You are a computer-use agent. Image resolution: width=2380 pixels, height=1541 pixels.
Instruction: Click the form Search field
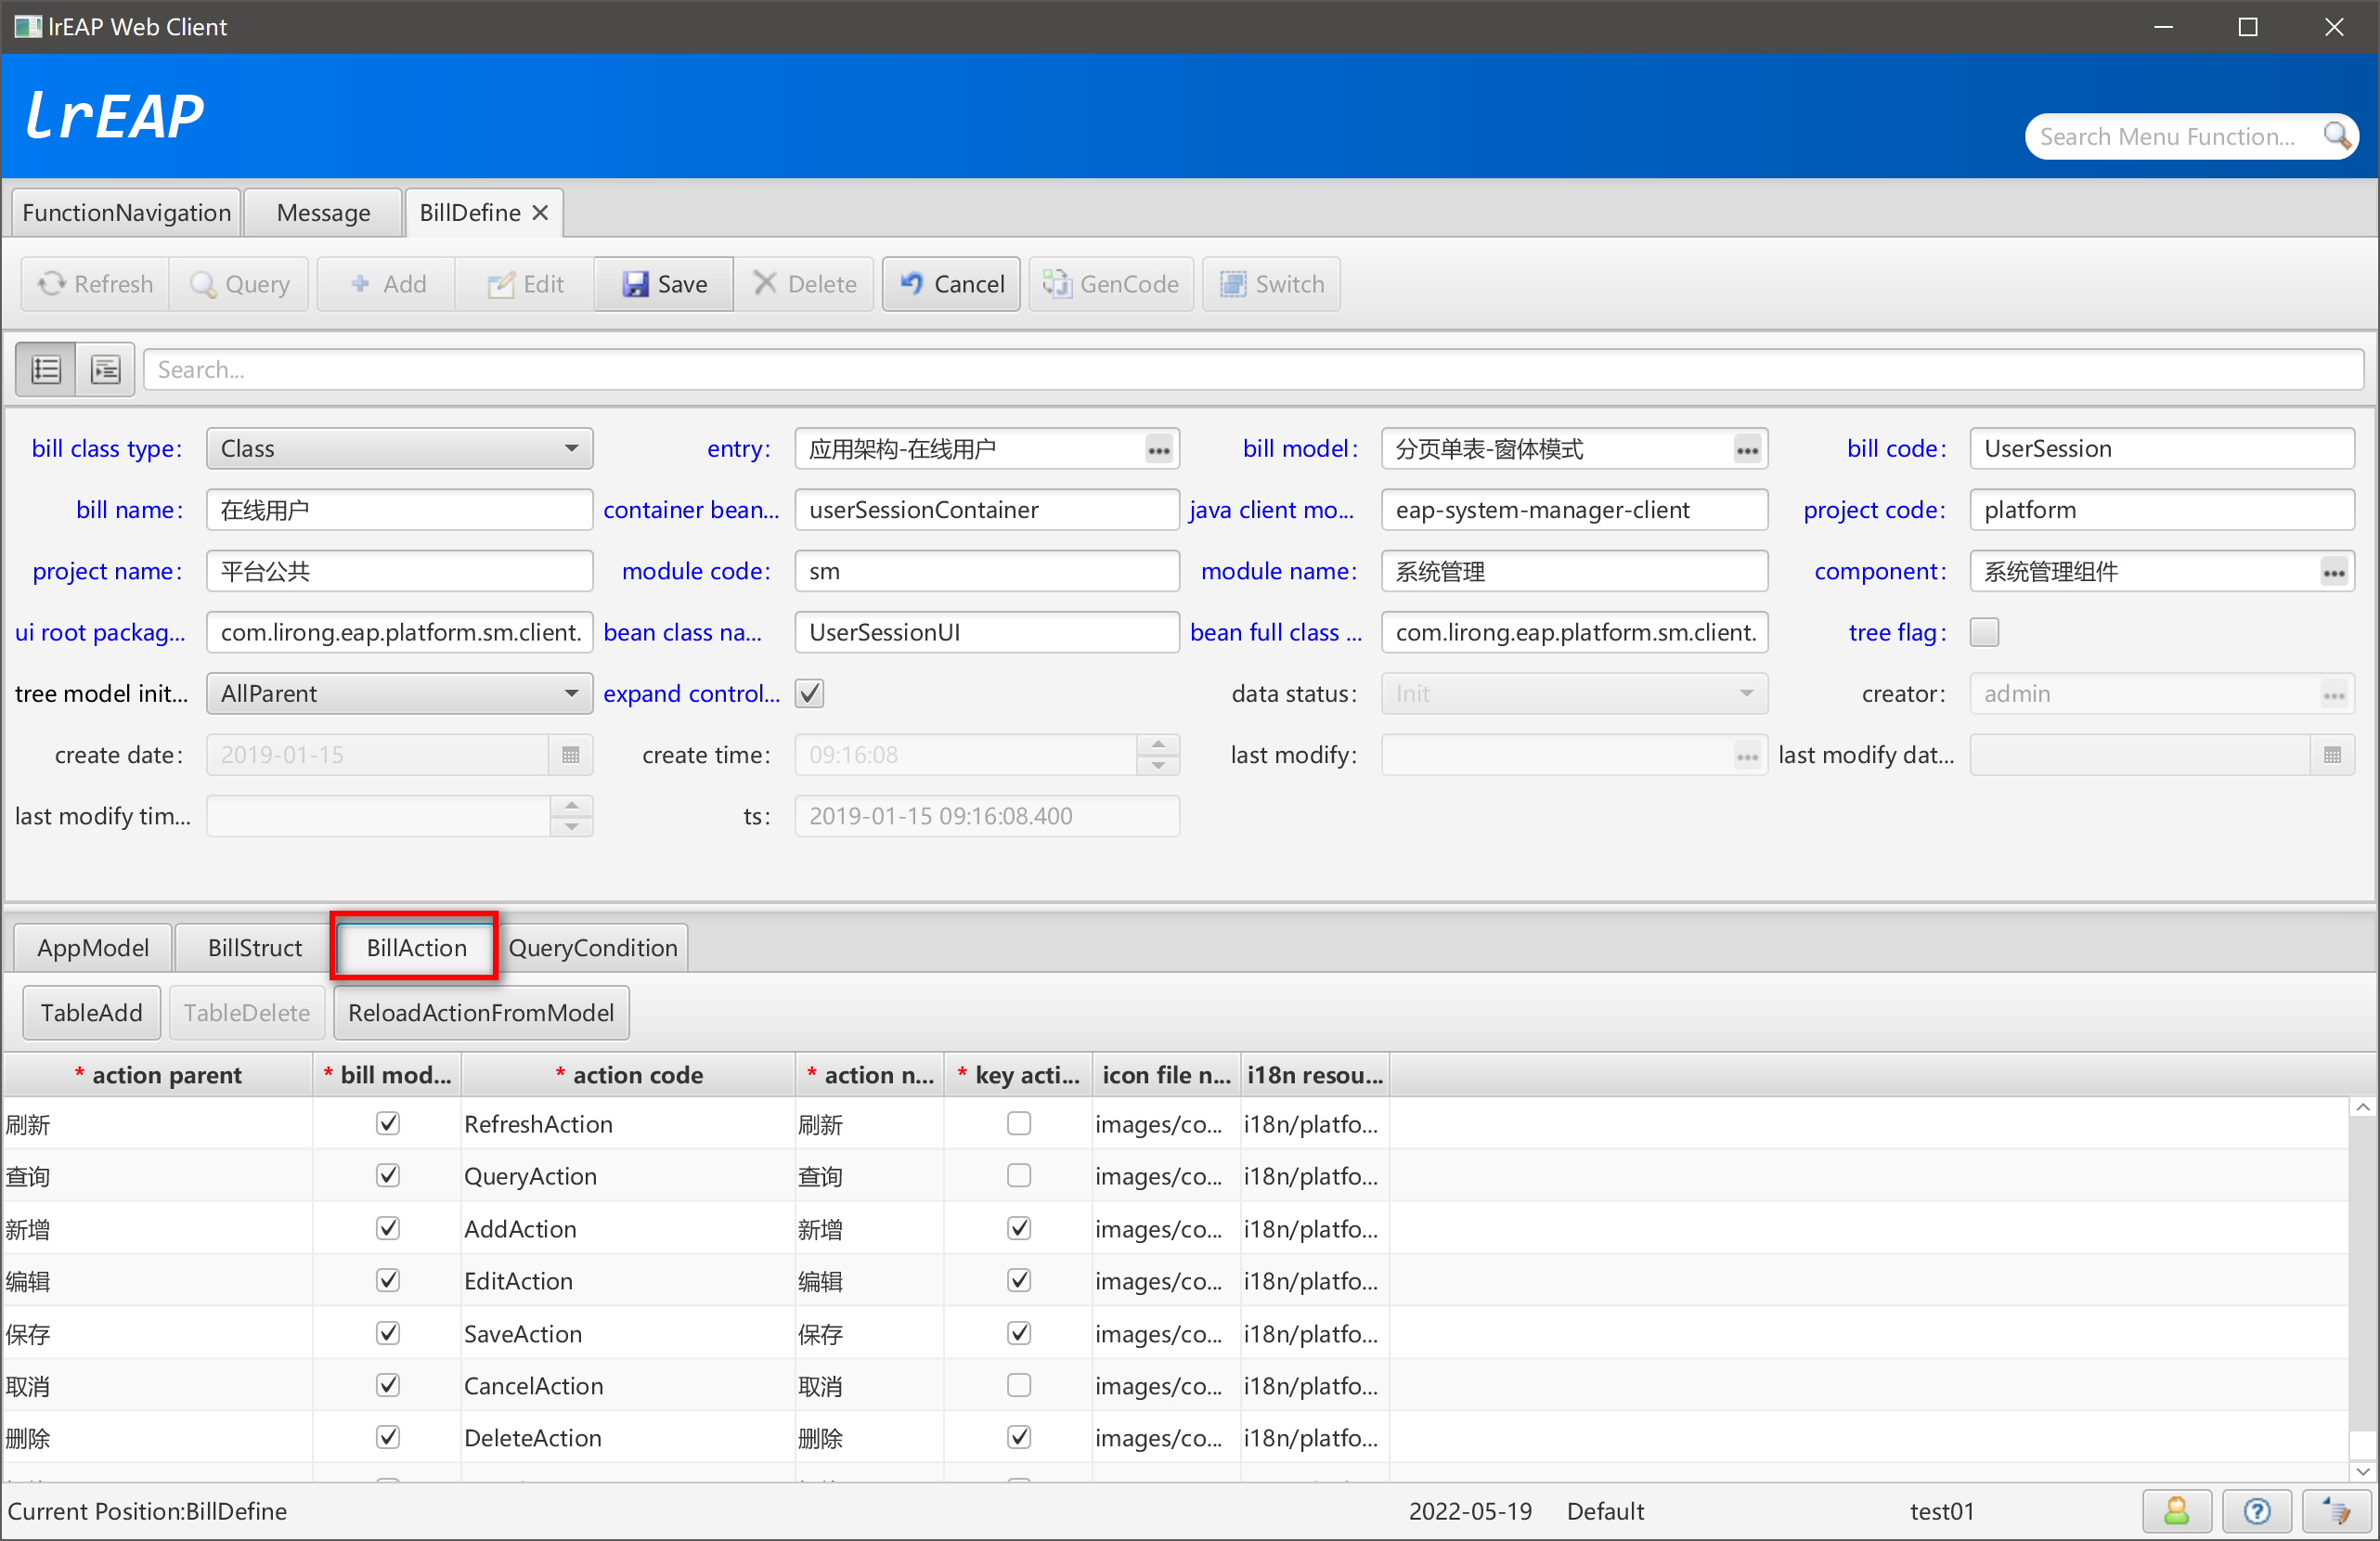1254,370
